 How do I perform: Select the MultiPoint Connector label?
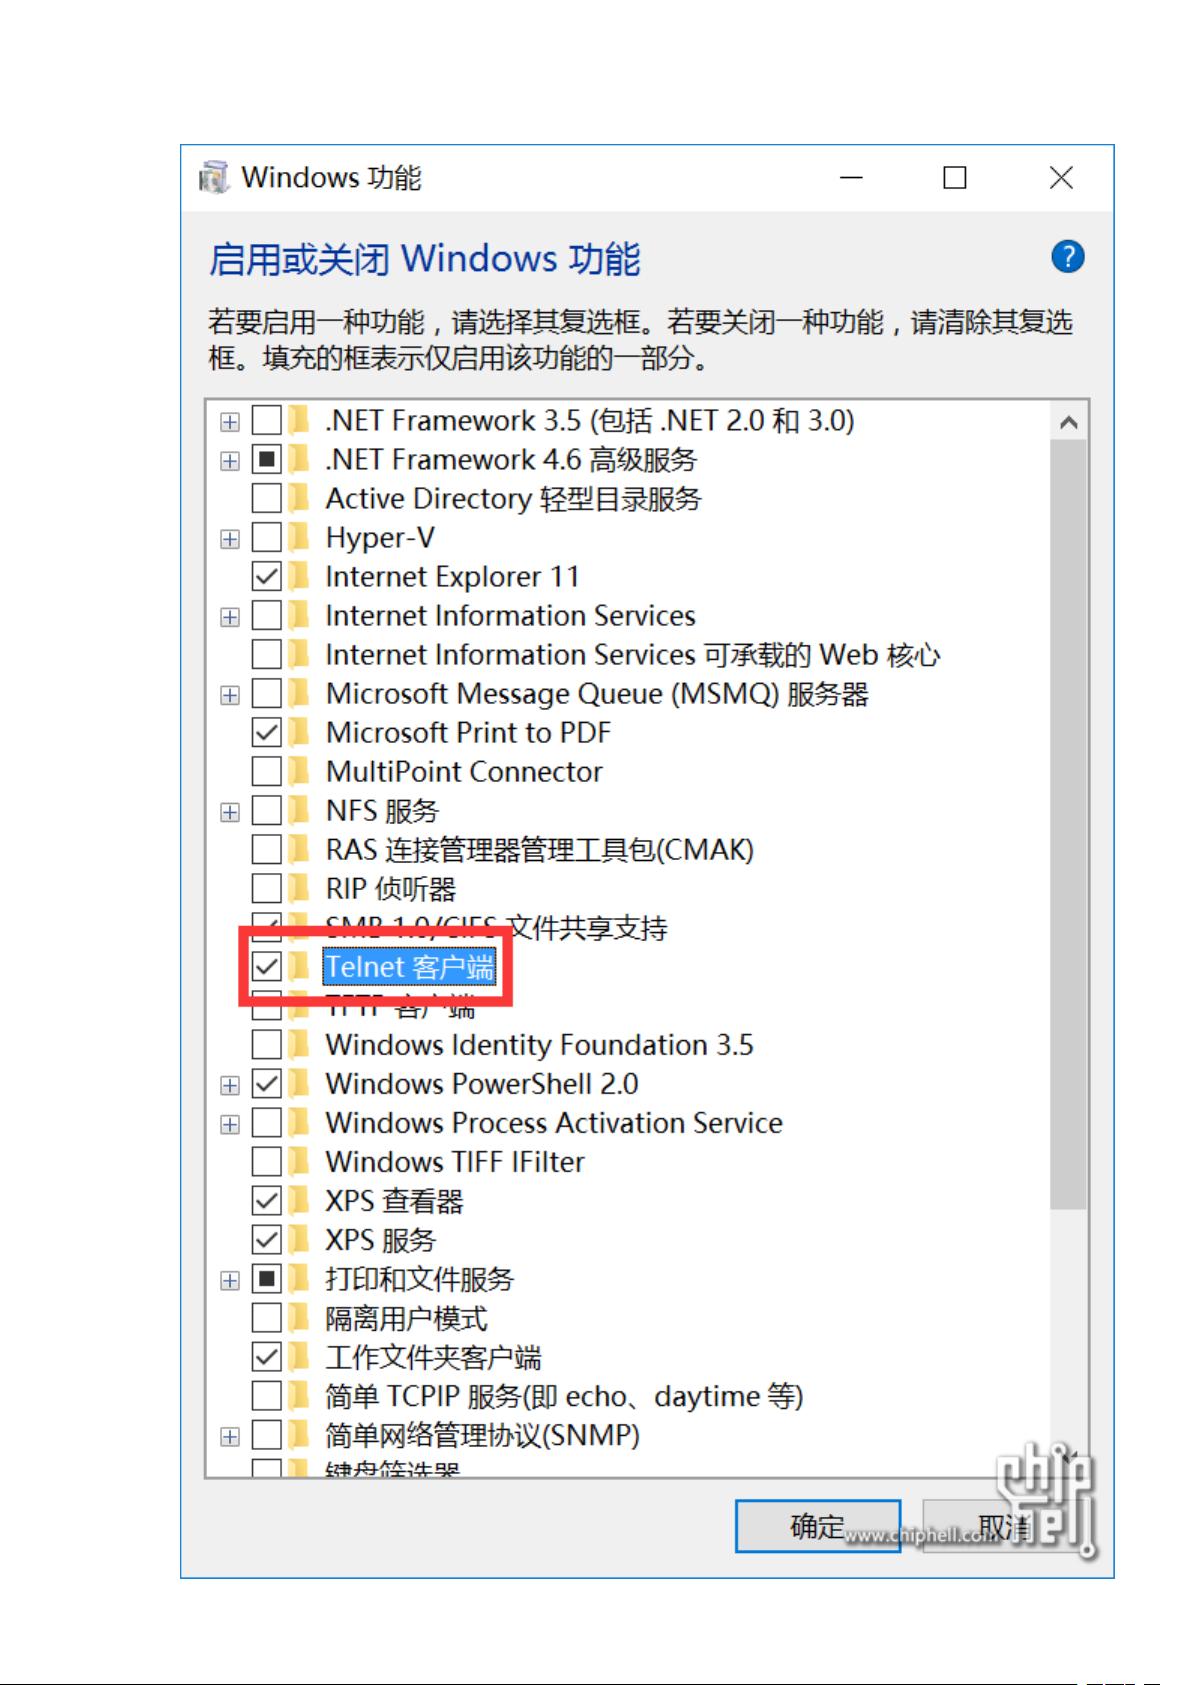point(464,772)
